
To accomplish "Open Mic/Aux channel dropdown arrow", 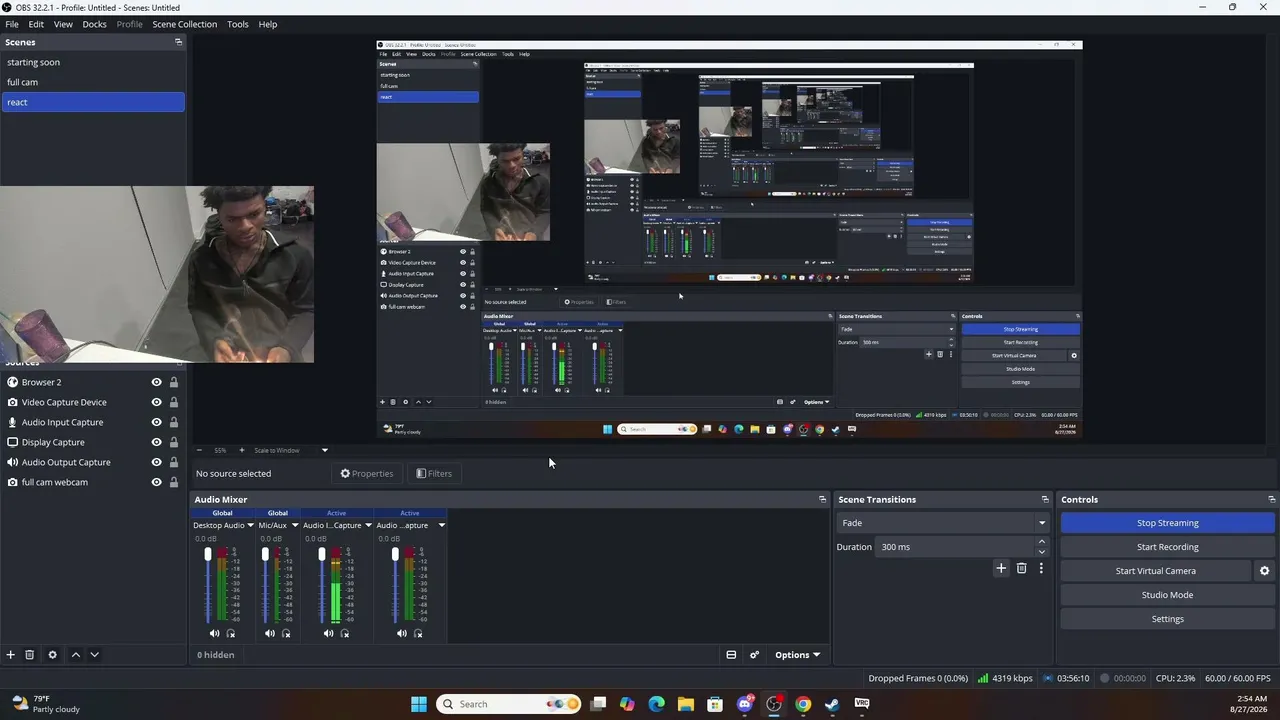I will (294, 525).
